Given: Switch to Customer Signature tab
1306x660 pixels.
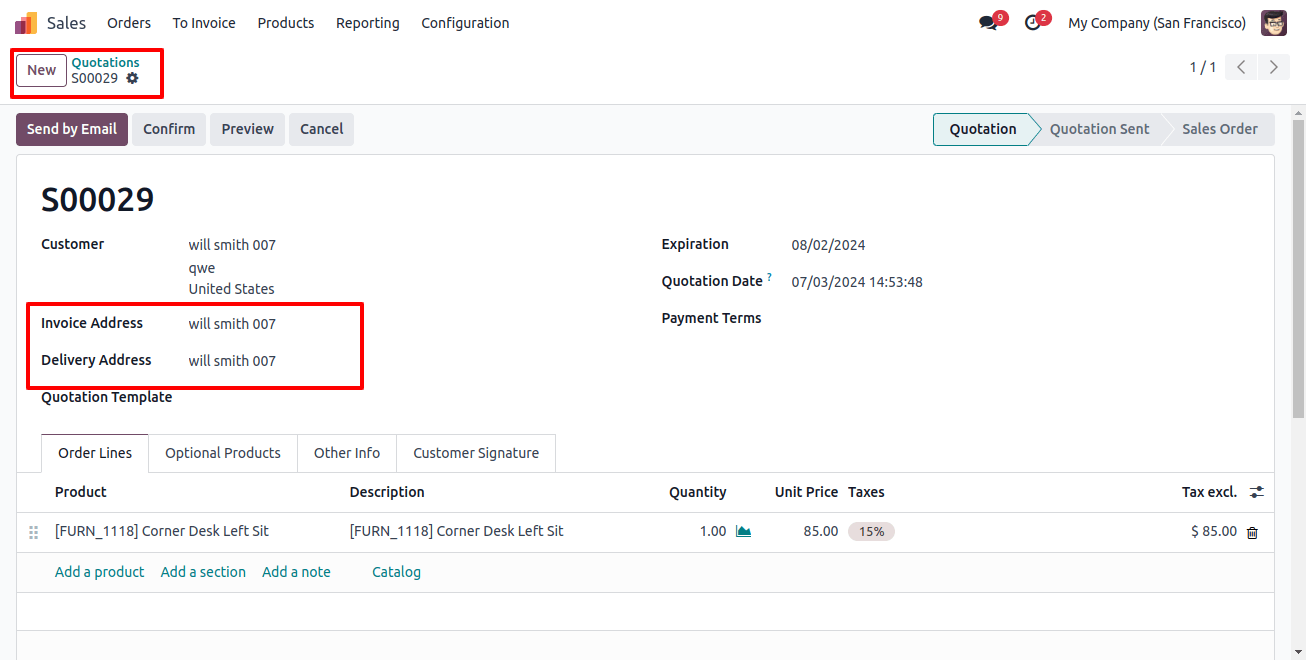Looking at the screenshot, I should pyautogui.click(x=476, y=453).
